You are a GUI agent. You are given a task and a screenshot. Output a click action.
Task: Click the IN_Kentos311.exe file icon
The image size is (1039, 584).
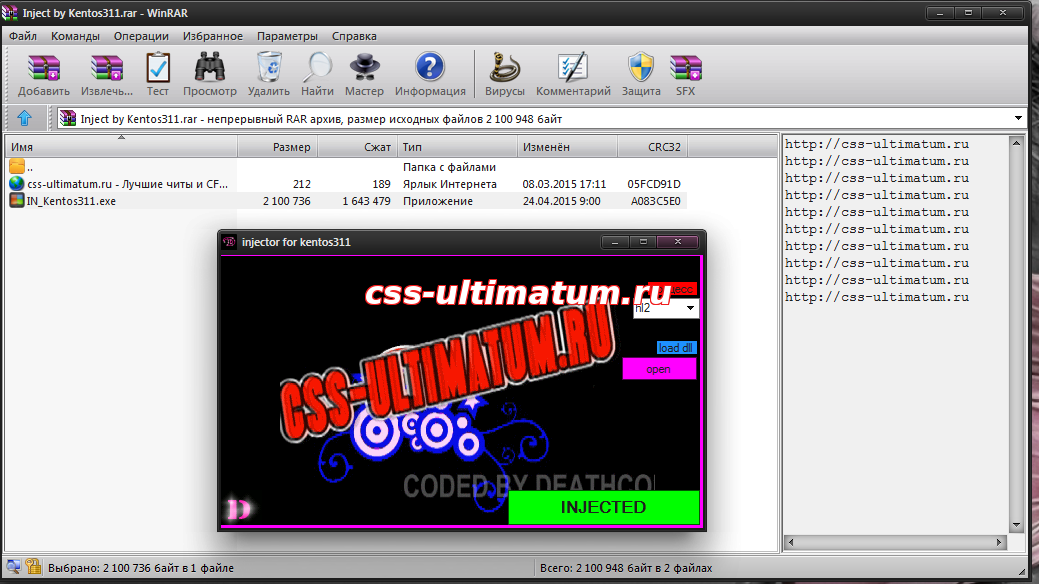[17, 200]
